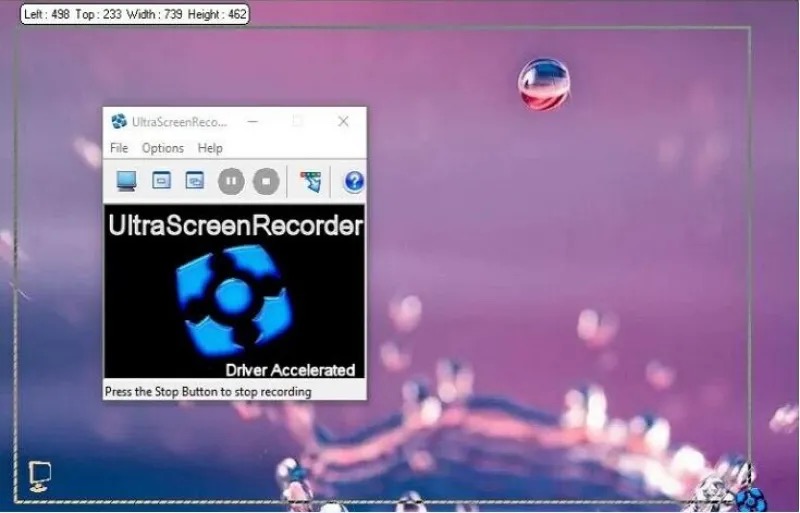
Task: Click the desktop computer icon in the corner
Action: coord(39,476)
